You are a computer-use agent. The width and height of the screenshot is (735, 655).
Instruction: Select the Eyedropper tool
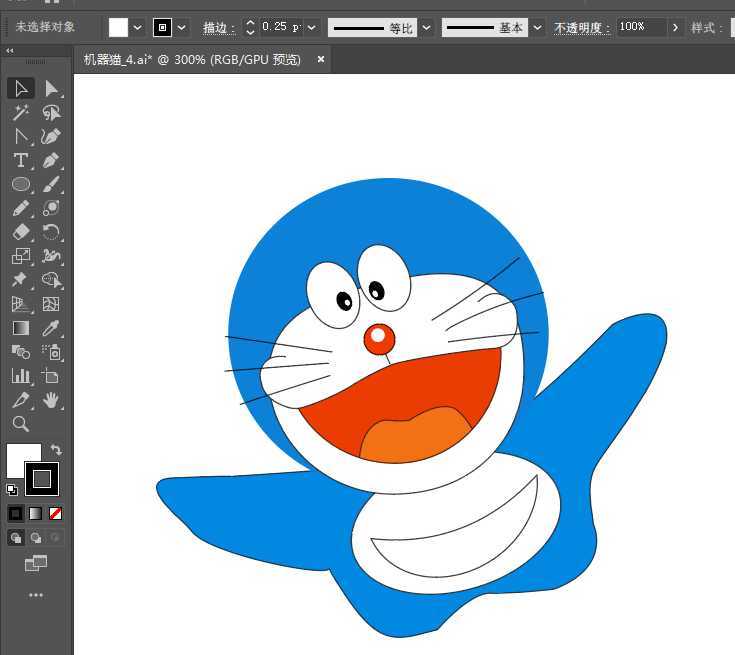pos(51,328)
